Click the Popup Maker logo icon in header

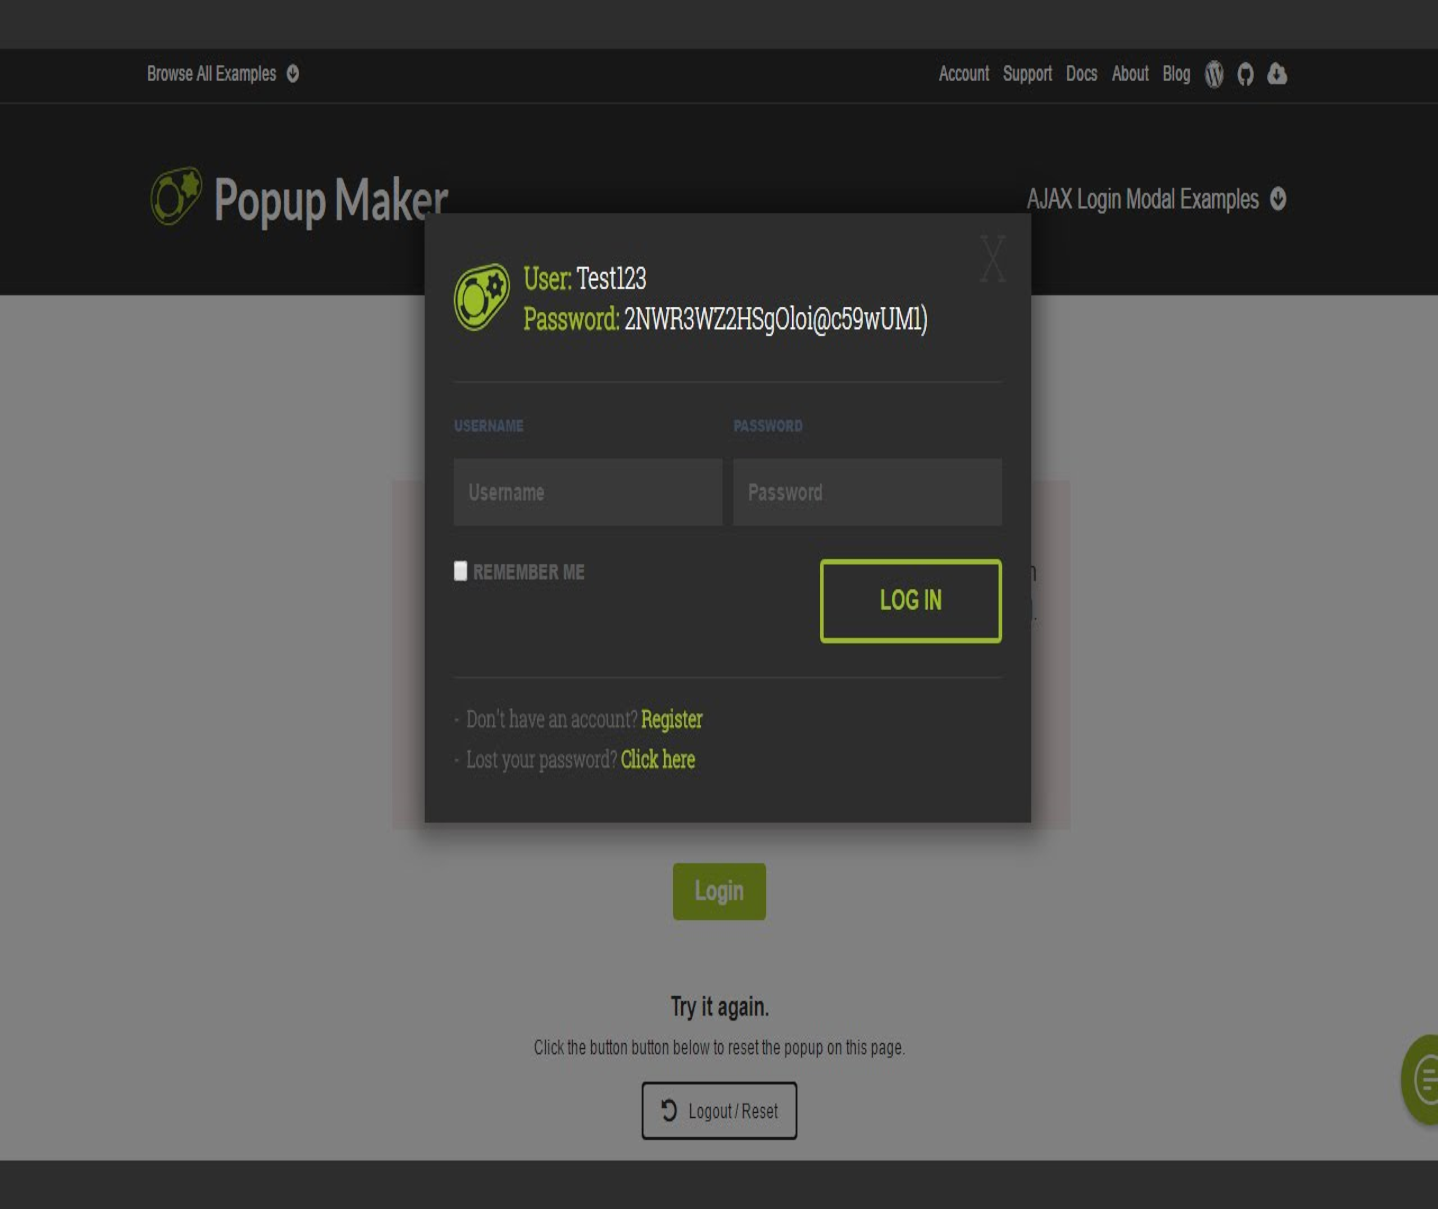pos(176,196)
